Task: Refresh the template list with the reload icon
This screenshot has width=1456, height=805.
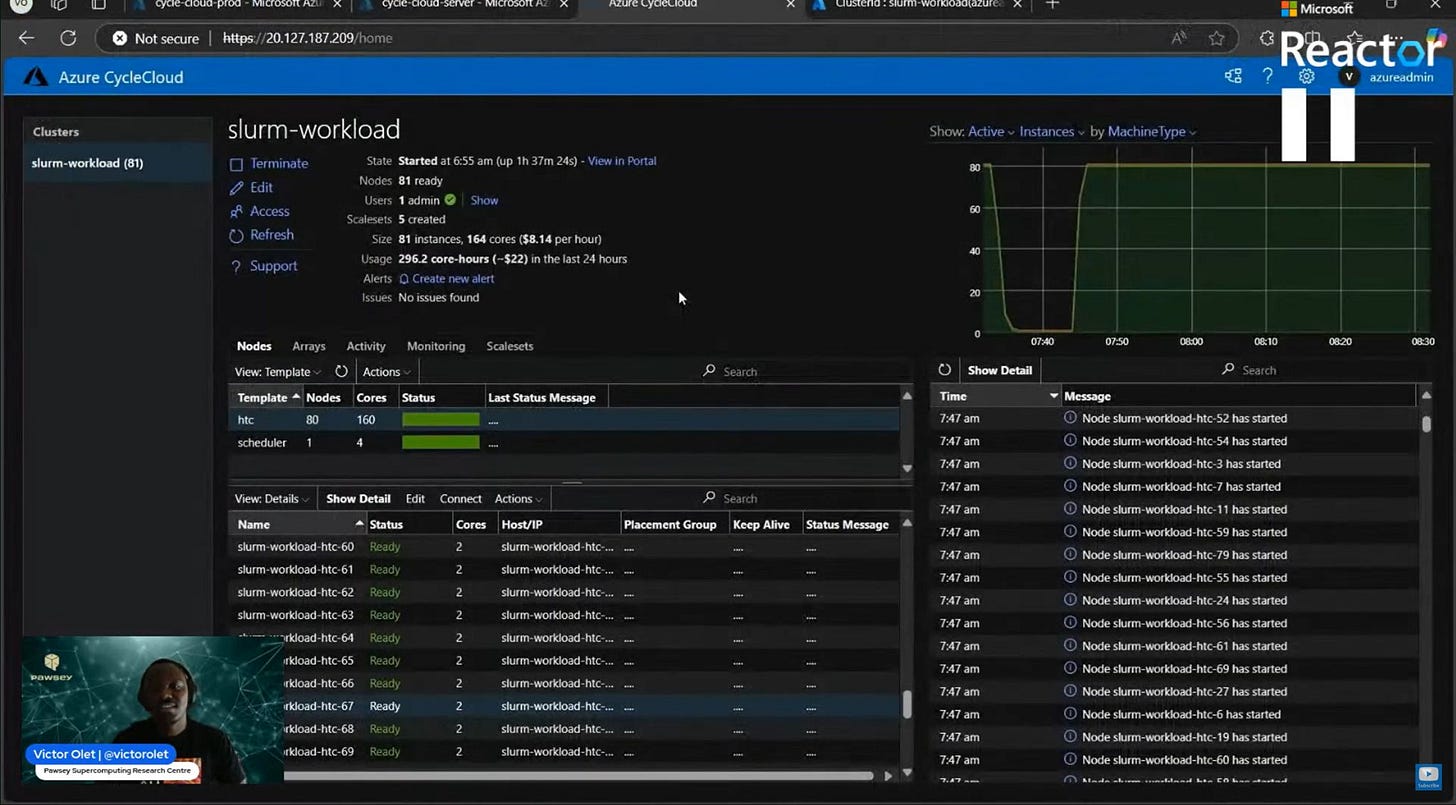Action: point(341,371)
